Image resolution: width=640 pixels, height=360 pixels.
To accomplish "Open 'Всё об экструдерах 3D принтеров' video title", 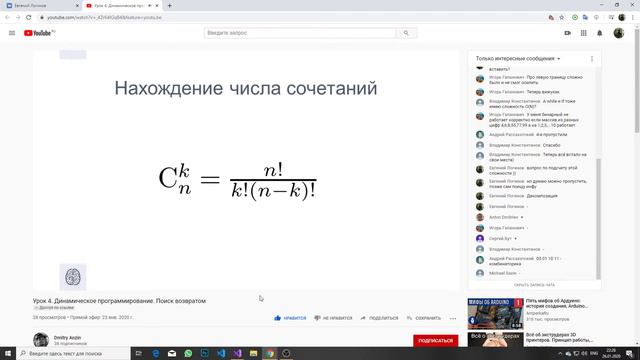I will [x=559, y=337].
